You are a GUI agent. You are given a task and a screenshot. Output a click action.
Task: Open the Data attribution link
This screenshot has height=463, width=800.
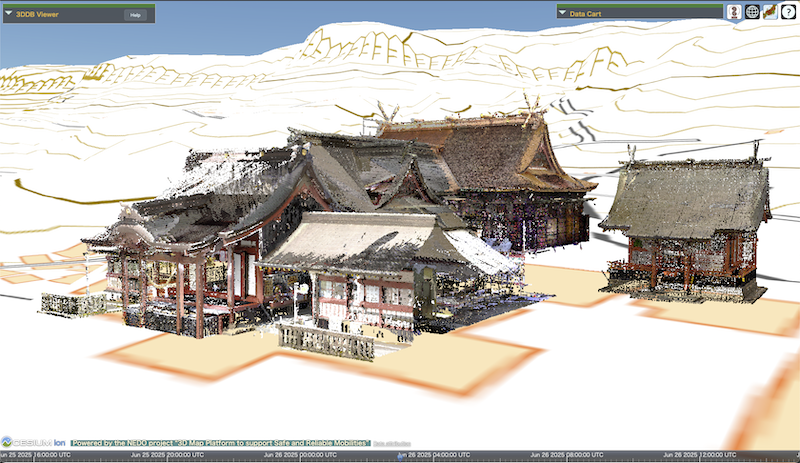[392, 444]
